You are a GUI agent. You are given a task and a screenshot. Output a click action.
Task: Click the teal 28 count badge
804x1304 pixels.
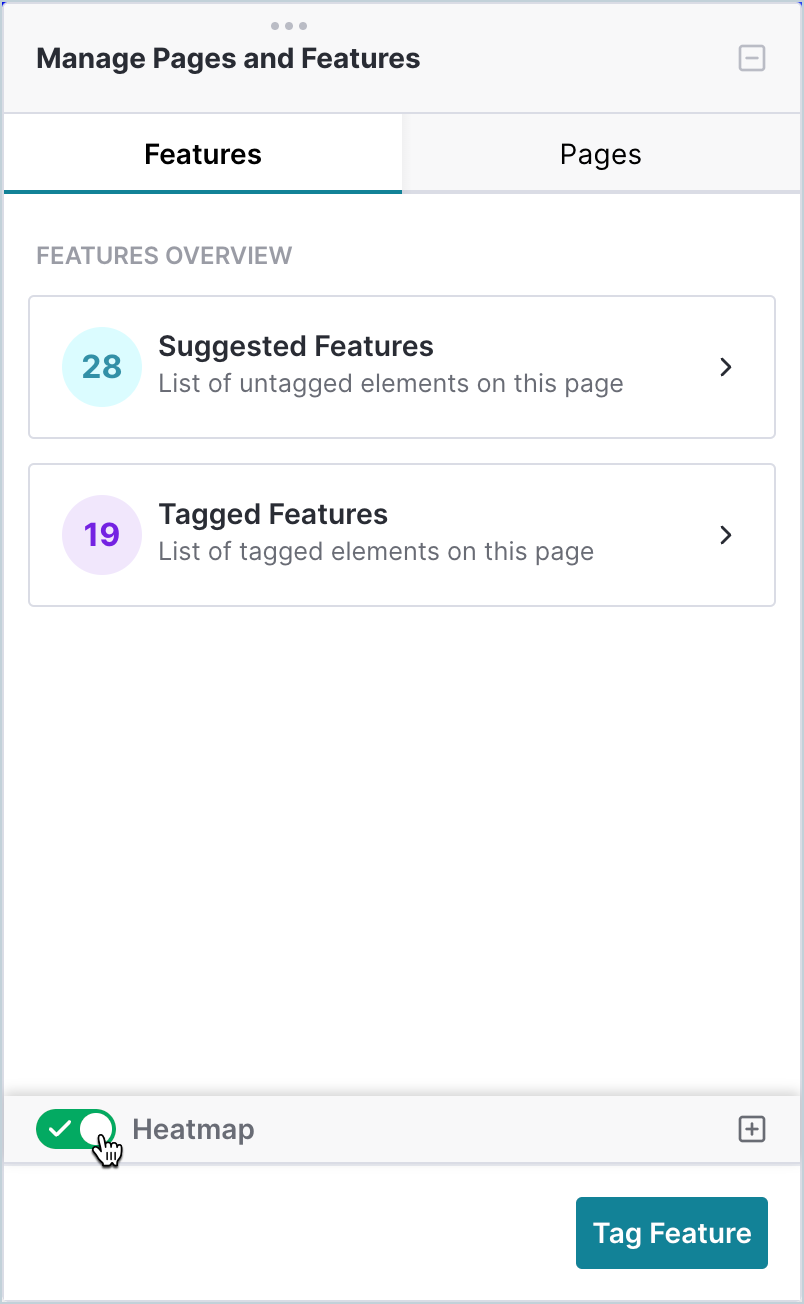pyautogui.click(x=102, y=367)
